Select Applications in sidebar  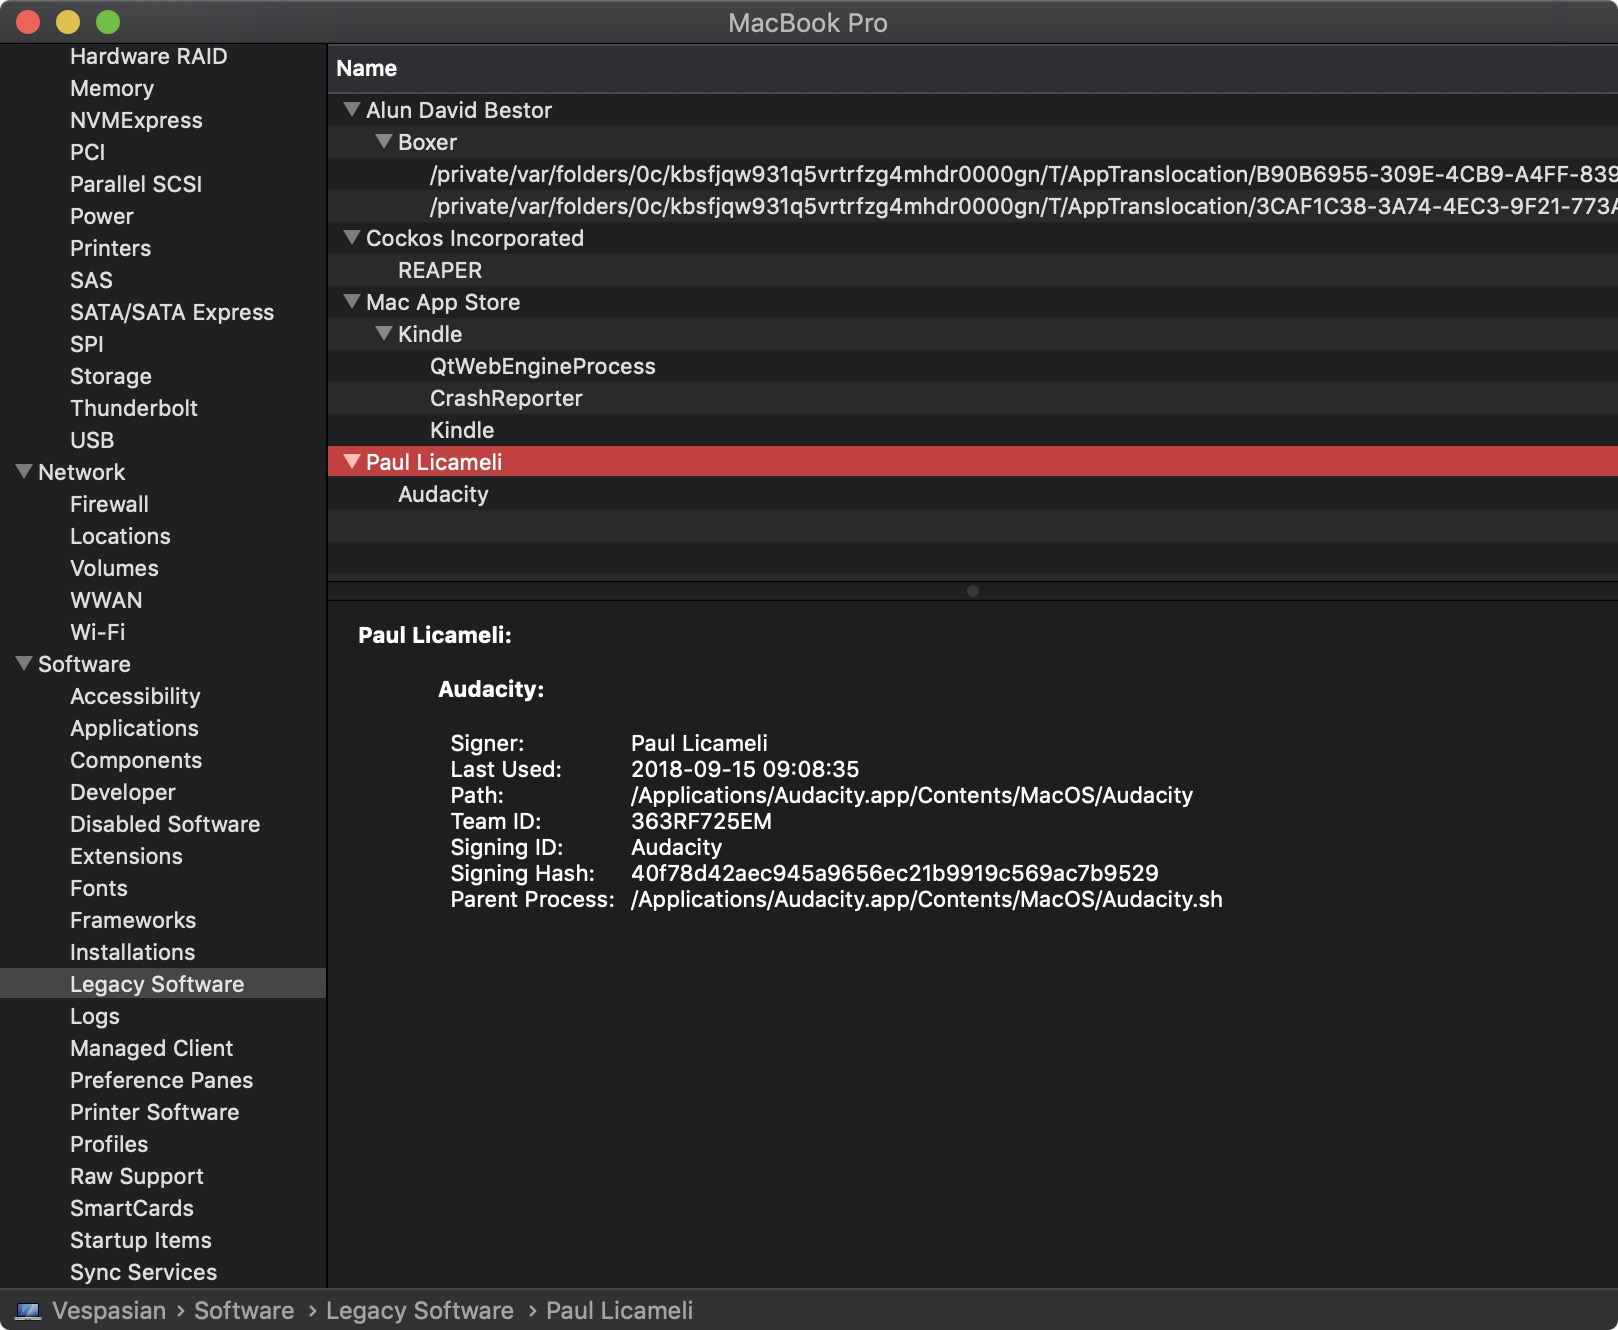[x=134, y=728]
